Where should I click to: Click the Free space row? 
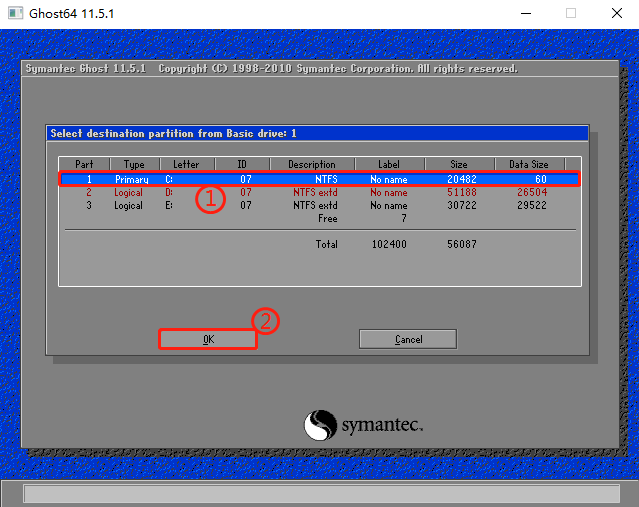pos(320,218)
